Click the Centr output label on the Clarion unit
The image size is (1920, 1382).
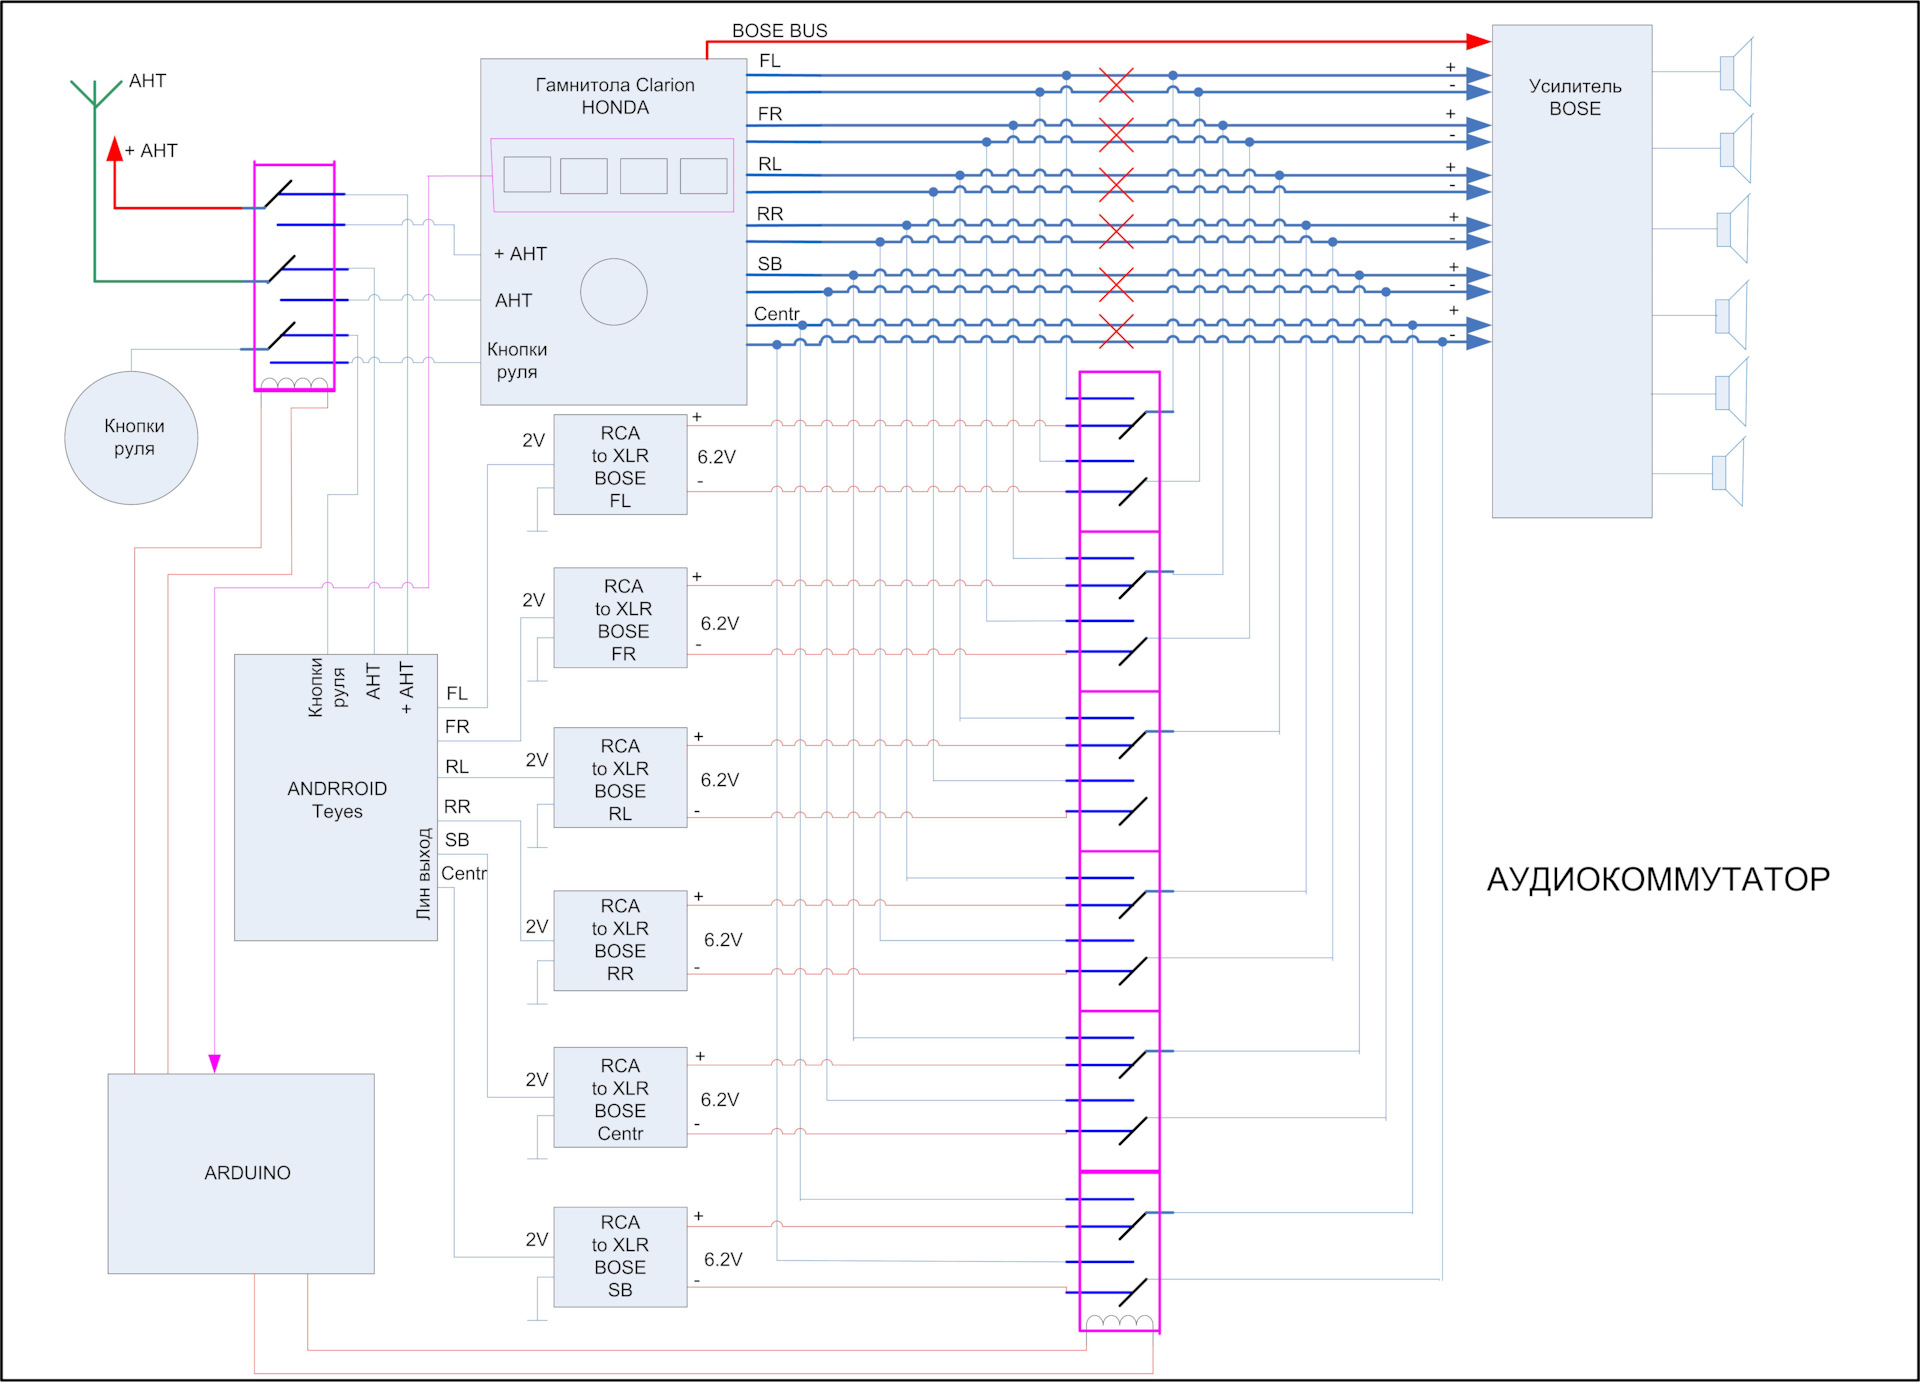coord(776,314)
